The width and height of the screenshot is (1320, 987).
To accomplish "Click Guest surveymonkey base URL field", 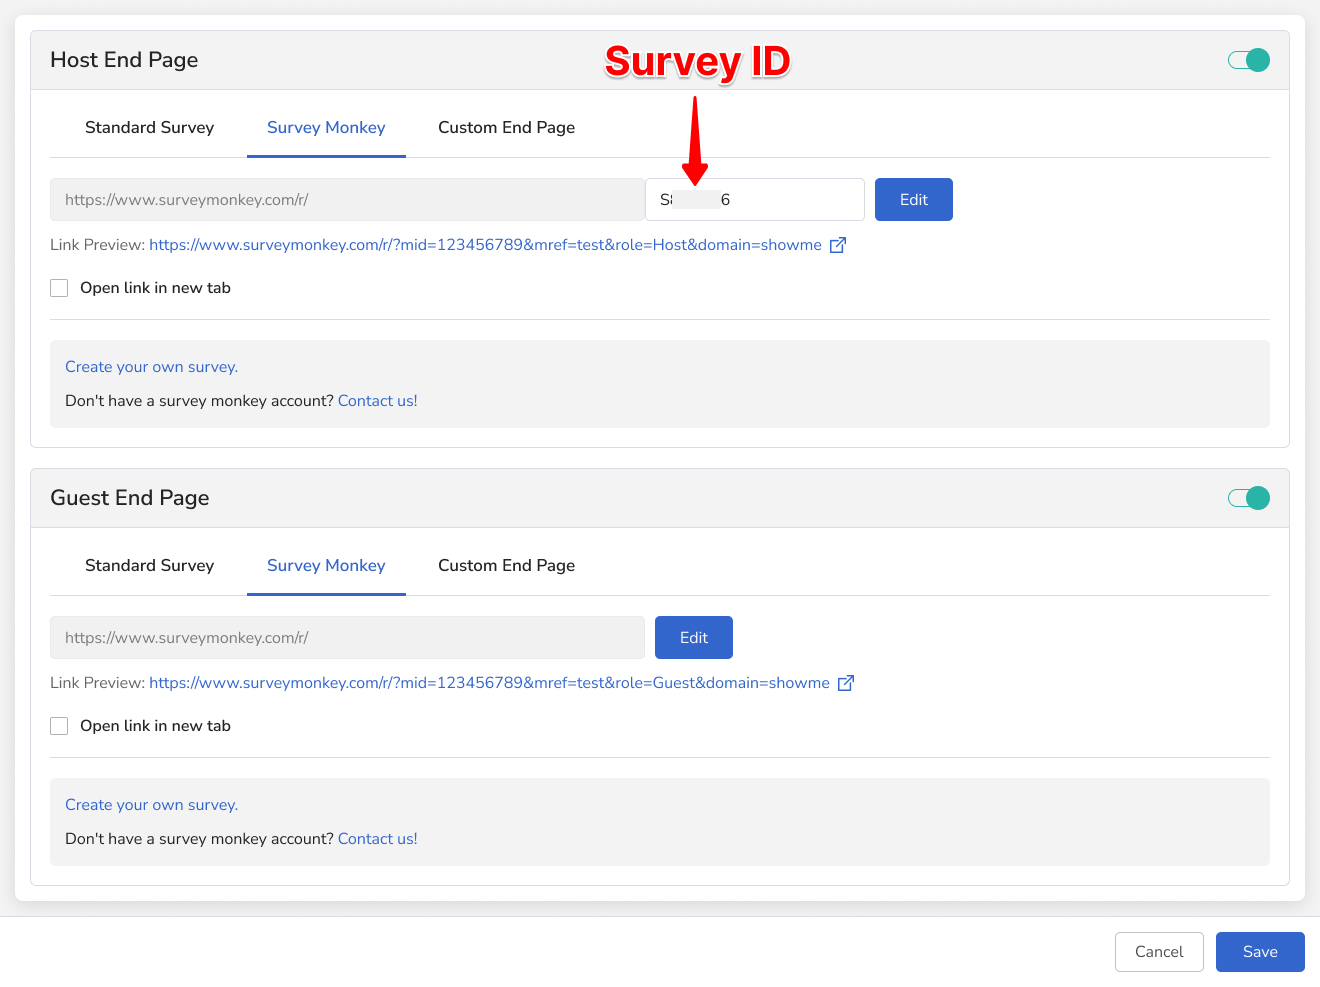I will [347, 638].
